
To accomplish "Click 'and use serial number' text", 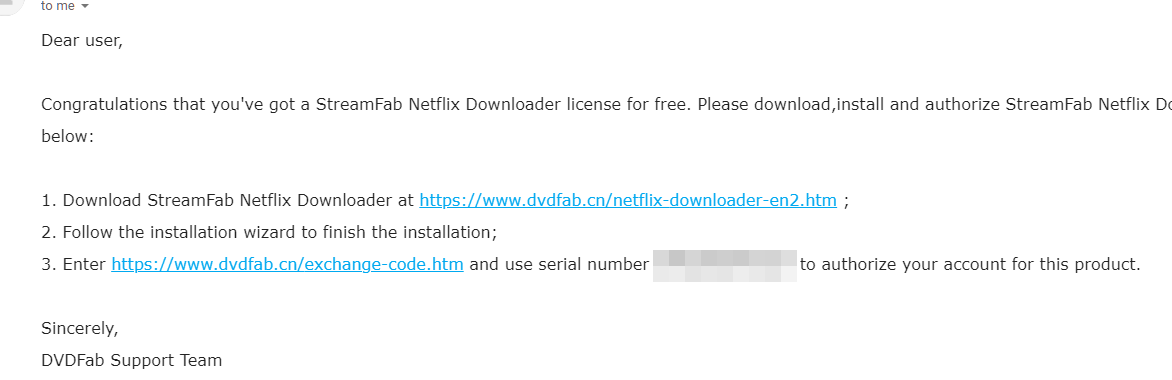I will pos(559,265).
